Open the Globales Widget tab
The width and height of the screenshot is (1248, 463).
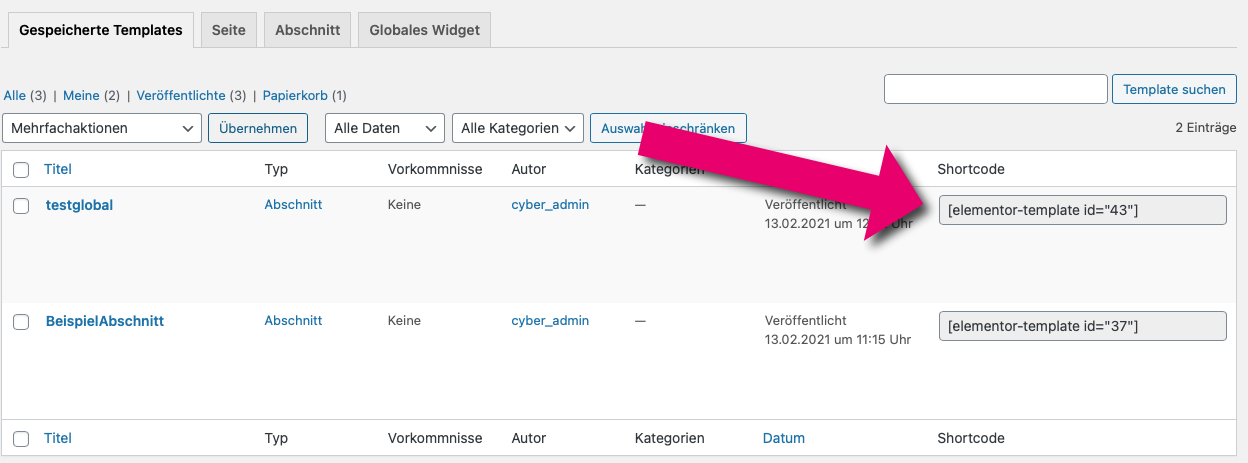click(x=425, y=30)
